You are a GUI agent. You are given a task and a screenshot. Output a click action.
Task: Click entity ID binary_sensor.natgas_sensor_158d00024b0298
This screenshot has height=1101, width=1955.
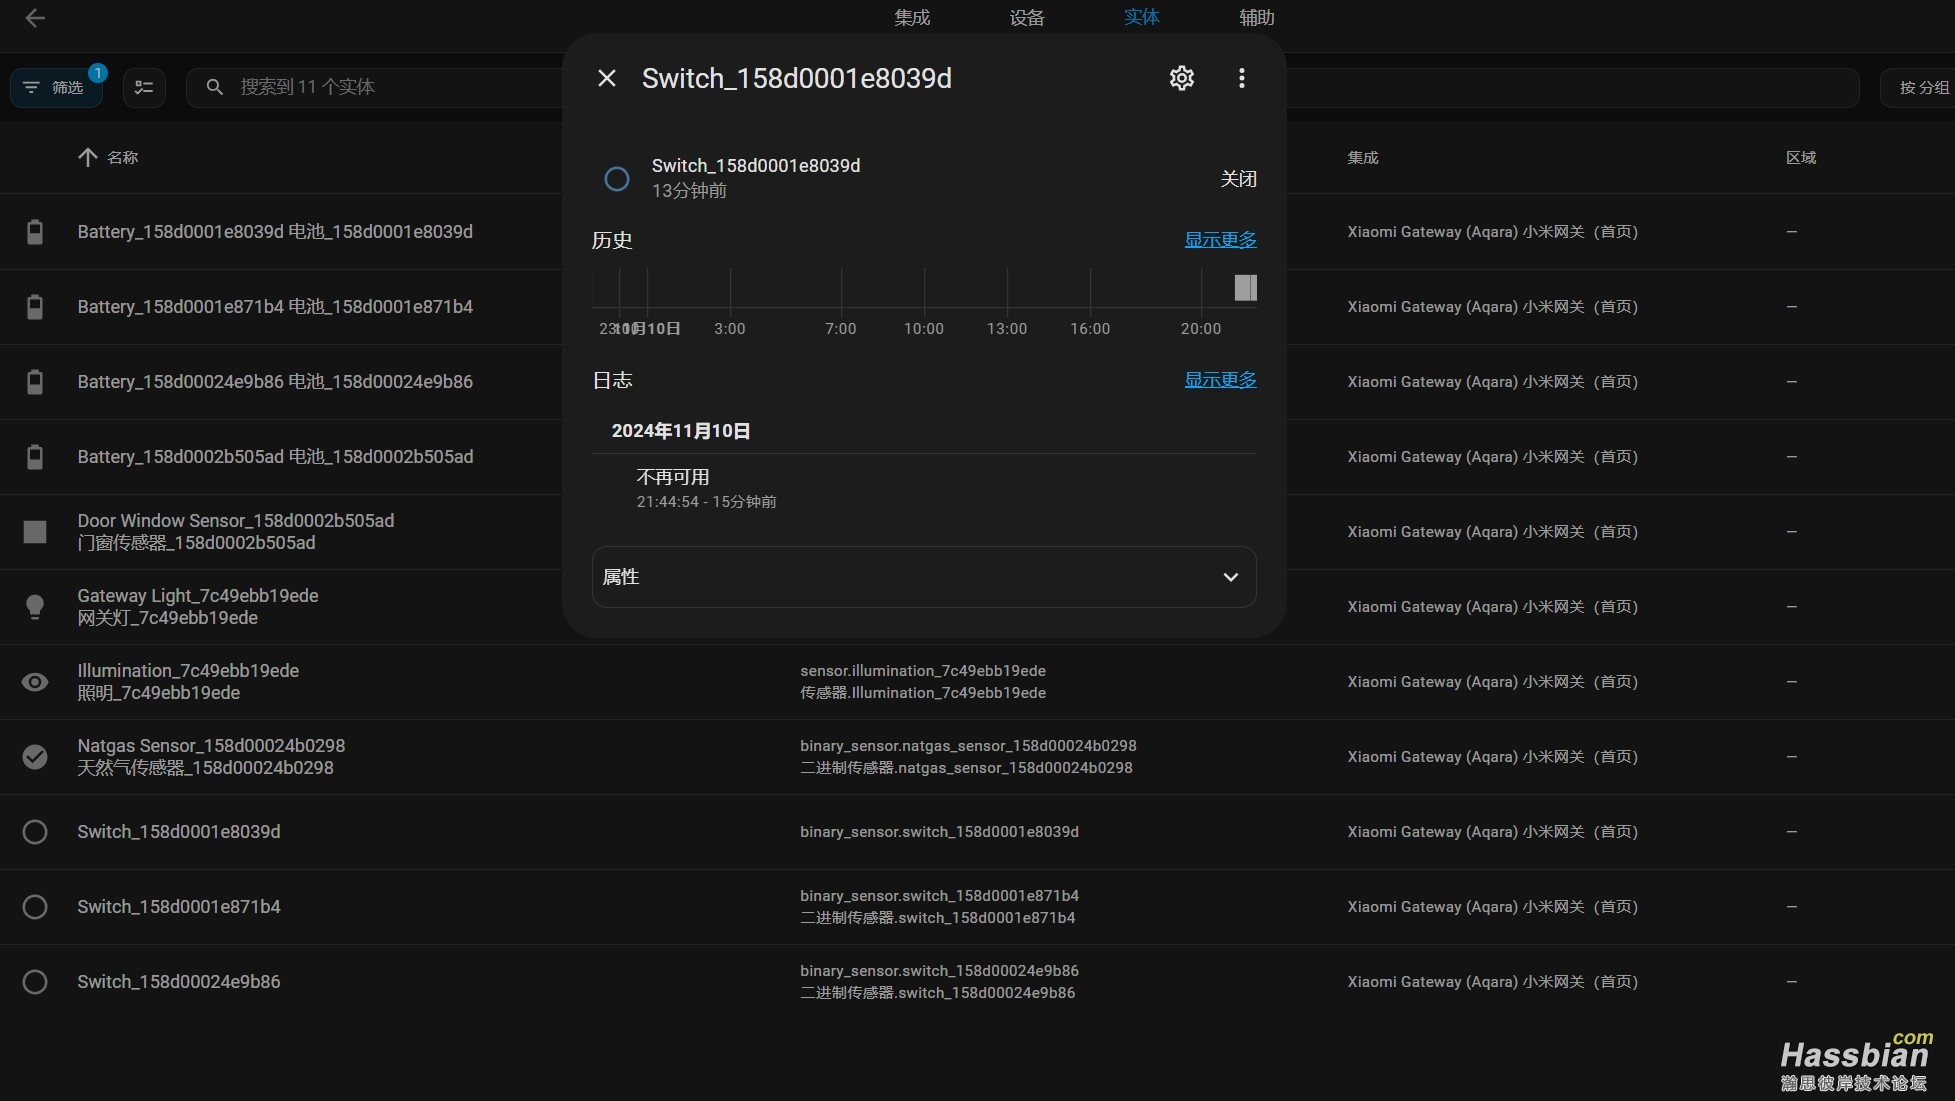pos(968,746)
